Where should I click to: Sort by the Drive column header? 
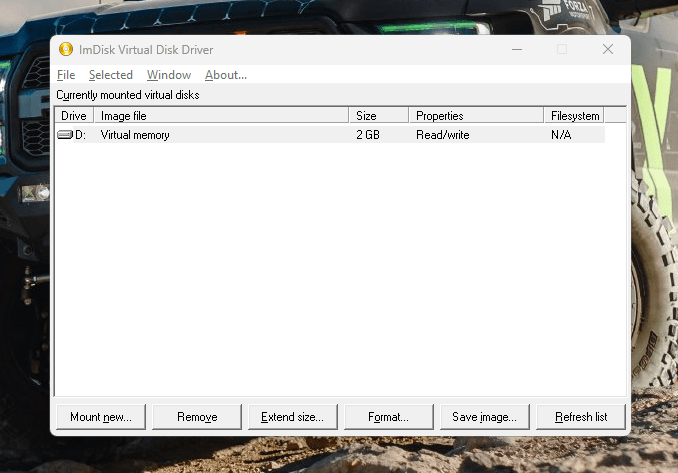74,115
